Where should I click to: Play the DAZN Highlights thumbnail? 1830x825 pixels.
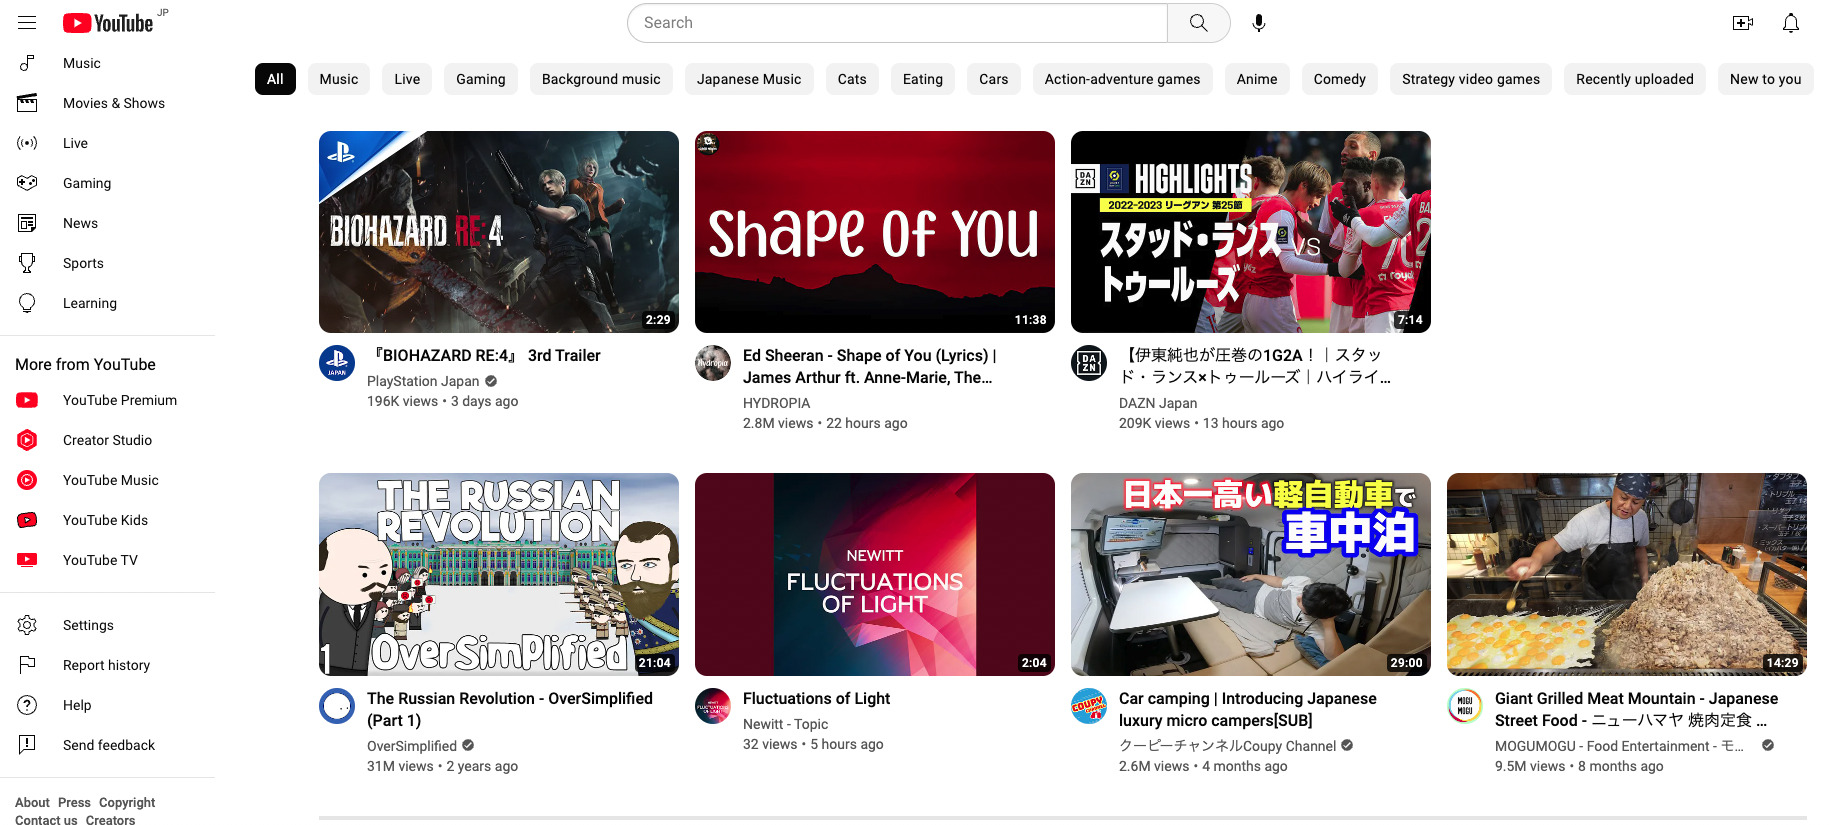click(1251, 232)
